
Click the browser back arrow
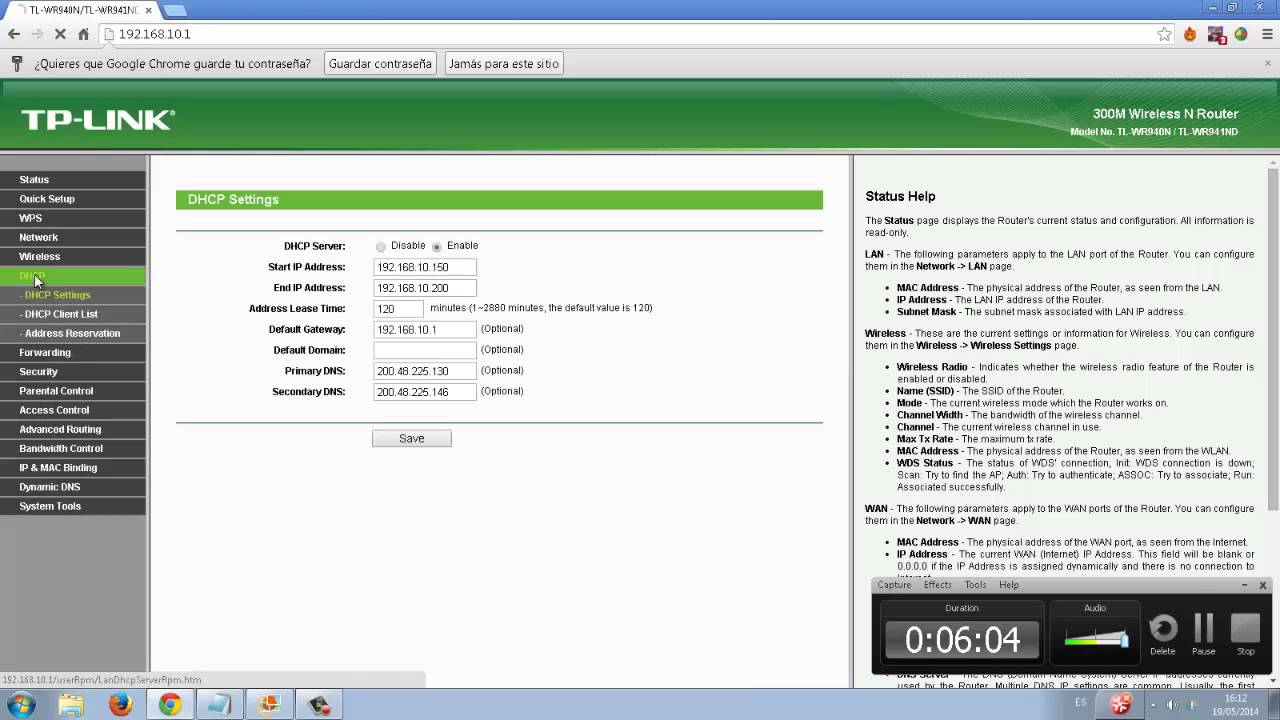click(x=14, y=34)
